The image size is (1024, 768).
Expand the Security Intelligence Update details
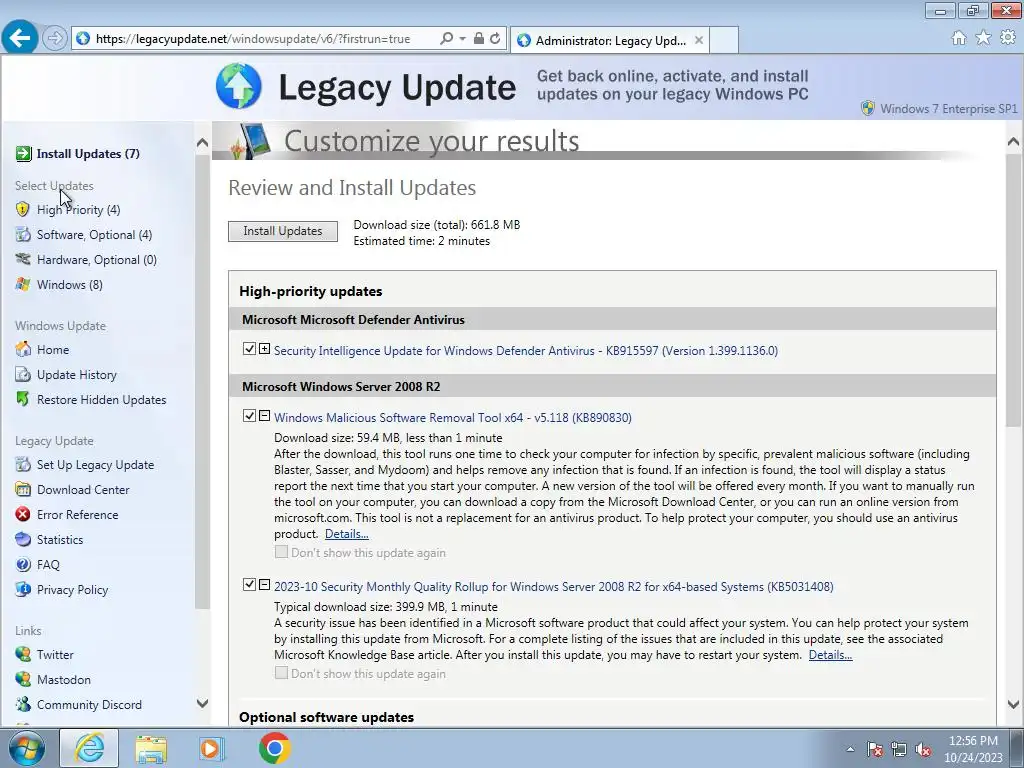click(264, 349)
